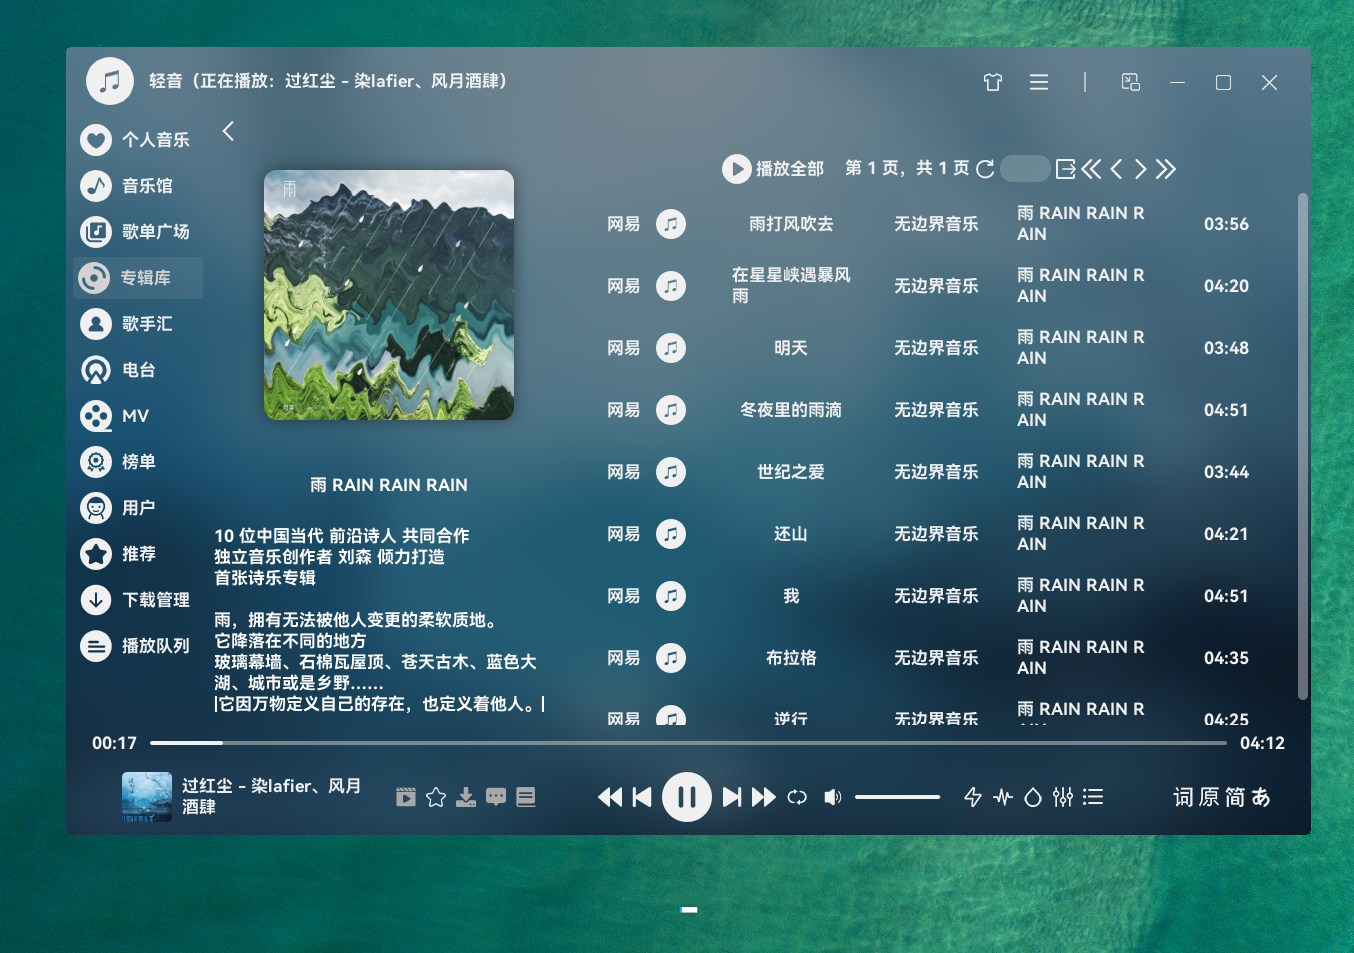Pause the current playback
The width and height of the screenshot is (1354, 953).
[x=687, y=797]
